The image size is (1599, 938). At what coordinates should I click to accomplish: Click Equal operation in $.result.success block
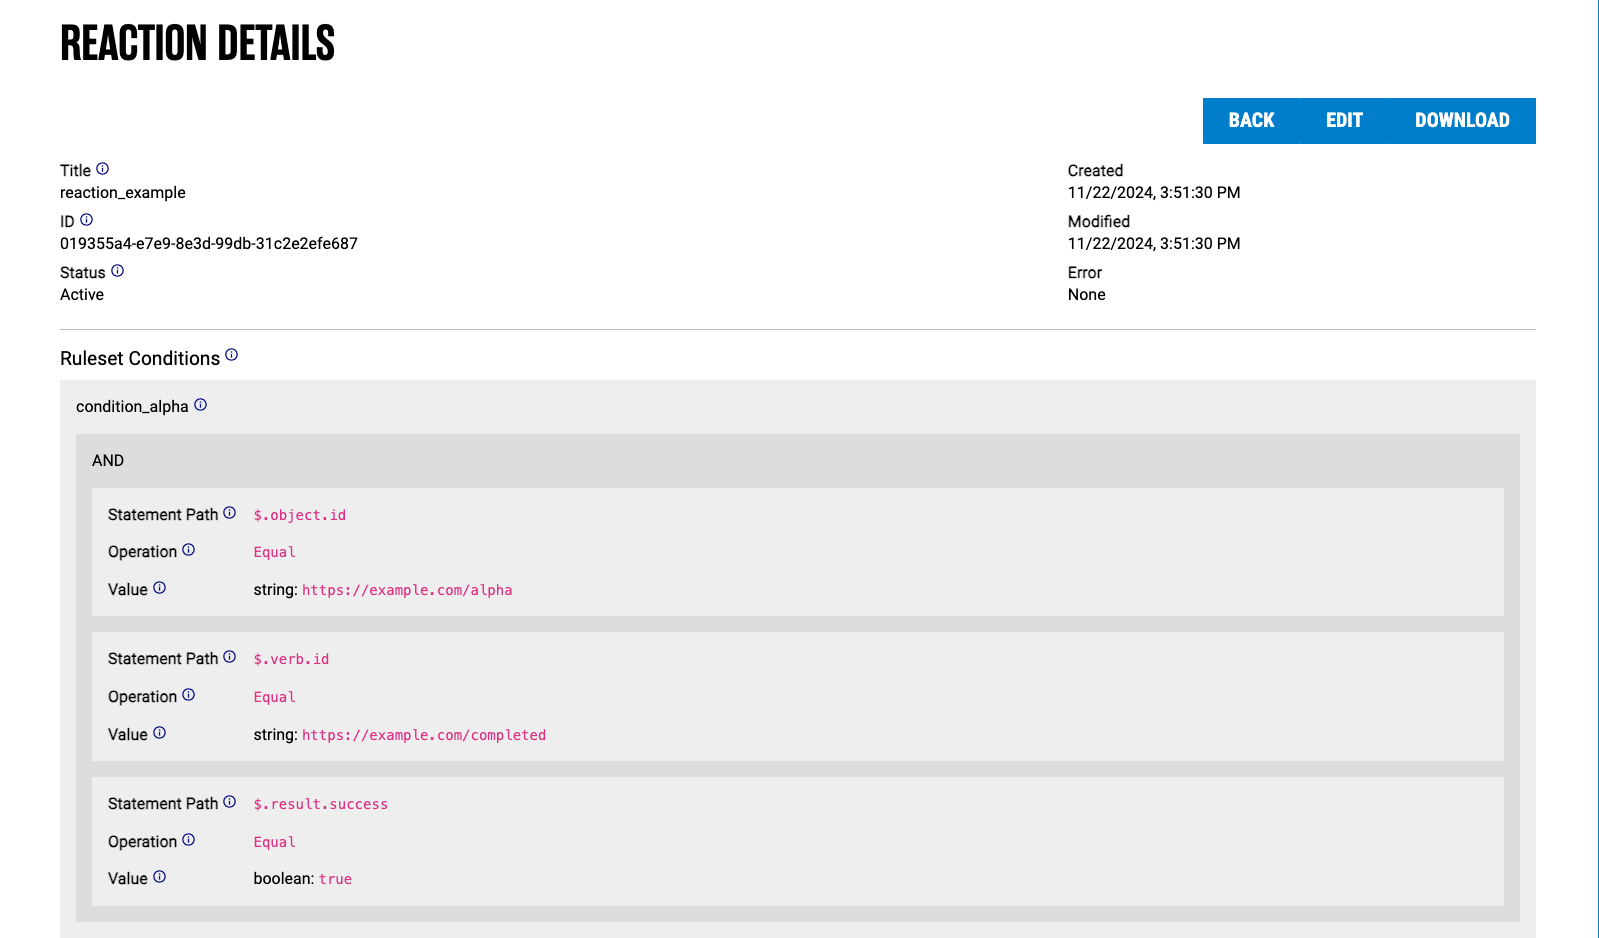tap(275, 842)
